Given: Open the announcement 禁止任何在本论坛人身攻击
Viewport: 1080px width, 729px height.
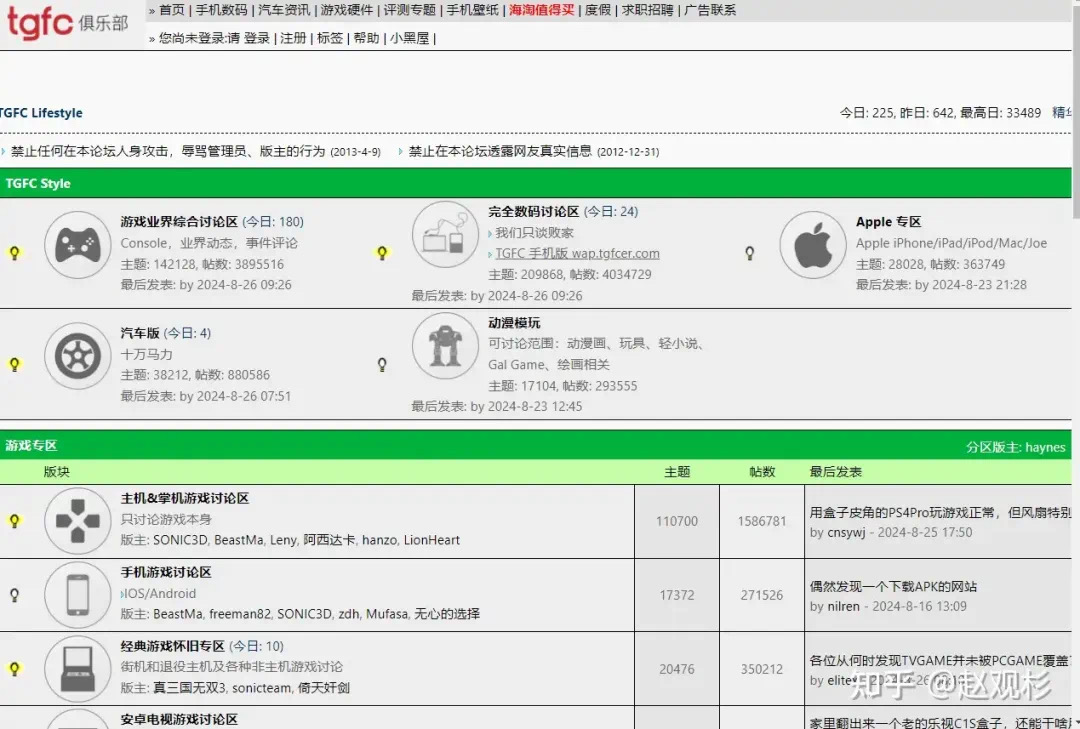Looking at the screenshot, I should coord(168,151).
